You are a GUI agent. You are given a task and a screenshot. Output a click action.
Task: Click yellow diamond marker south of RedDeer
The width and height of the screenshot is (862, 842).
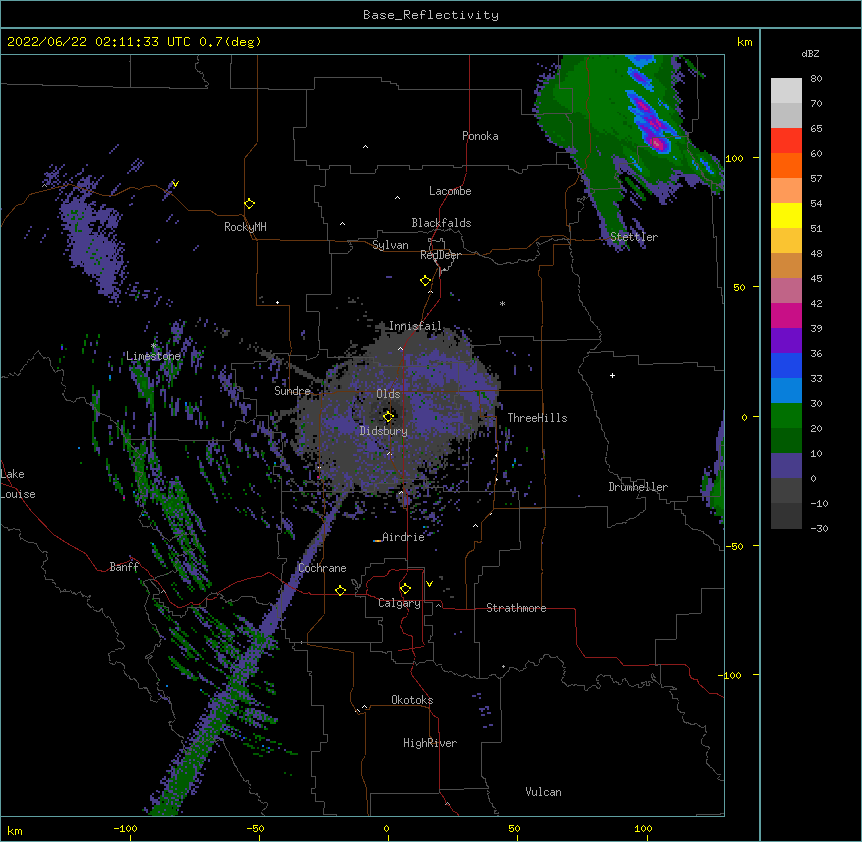tap(425, 281)
